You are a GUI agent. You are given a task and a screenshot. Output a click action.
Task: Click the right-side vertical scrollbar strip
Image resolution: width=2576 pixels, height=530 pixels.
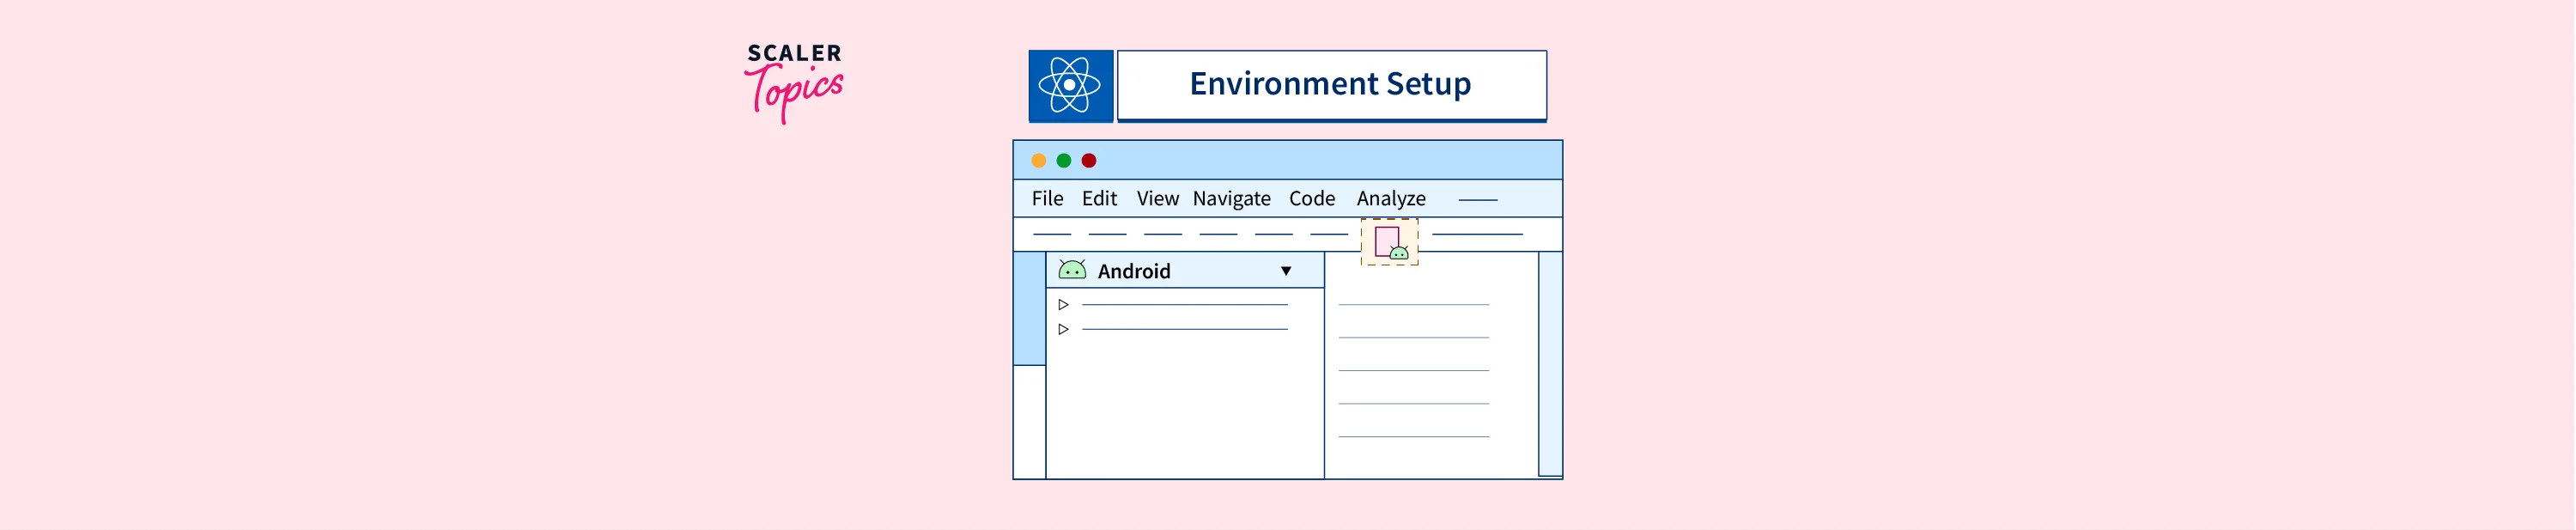[1549, 364]
